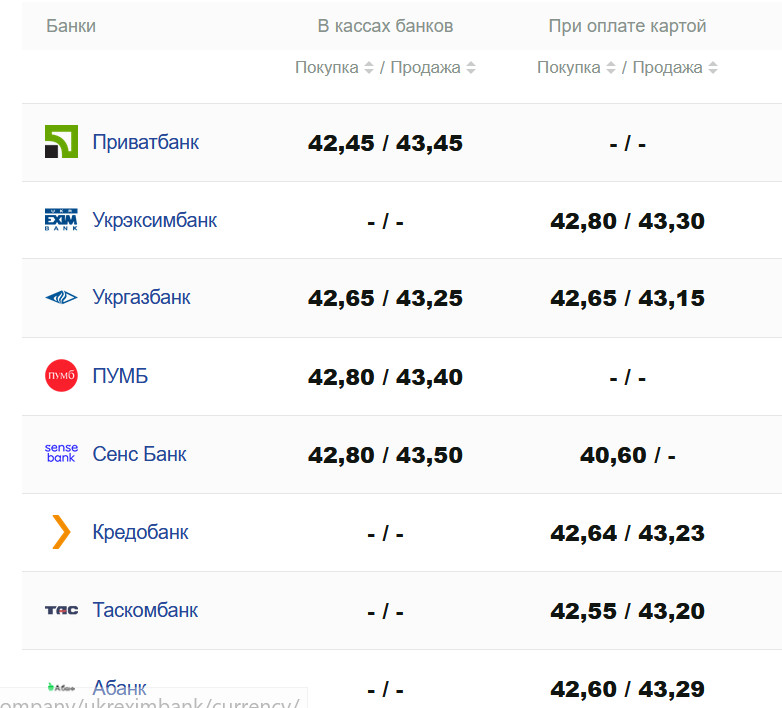Click the red ПУМБ round logo
The image size is (782, 708).
[61, 376]
